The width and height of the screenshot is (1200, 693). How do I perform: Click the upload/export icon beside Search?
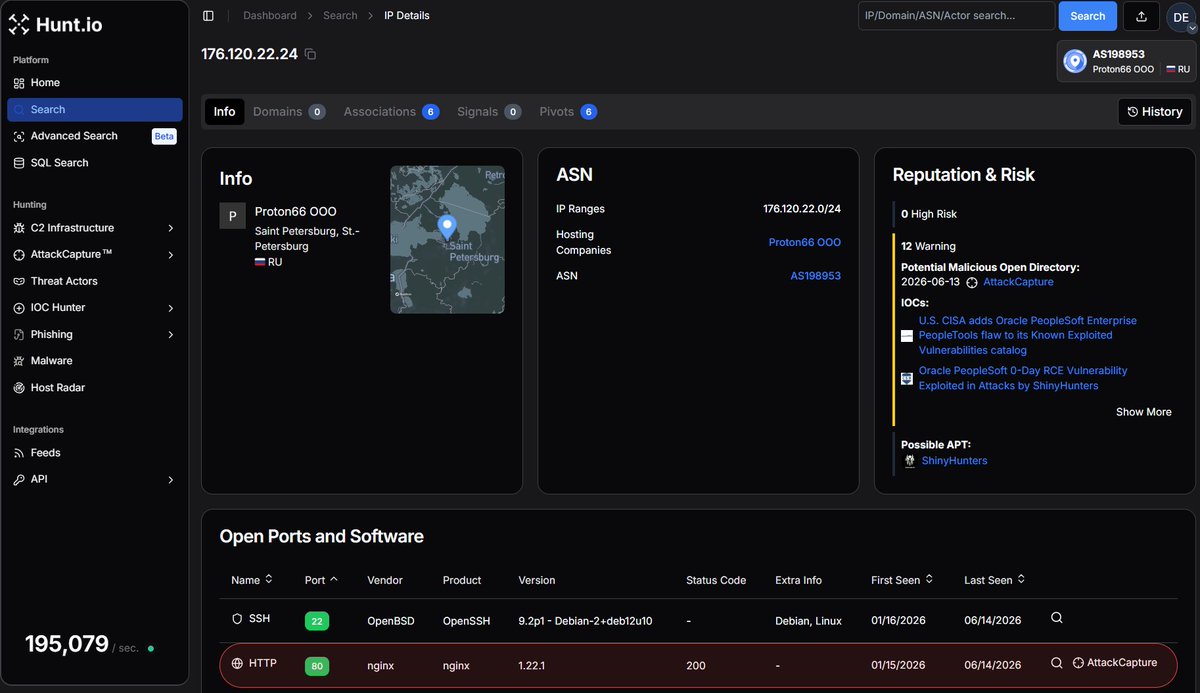[1141, 16]
